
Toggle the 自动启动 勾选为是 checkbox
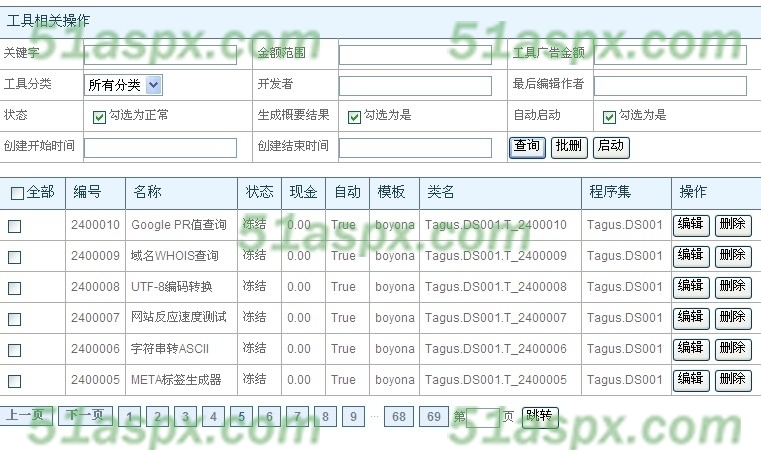point(609,117)
